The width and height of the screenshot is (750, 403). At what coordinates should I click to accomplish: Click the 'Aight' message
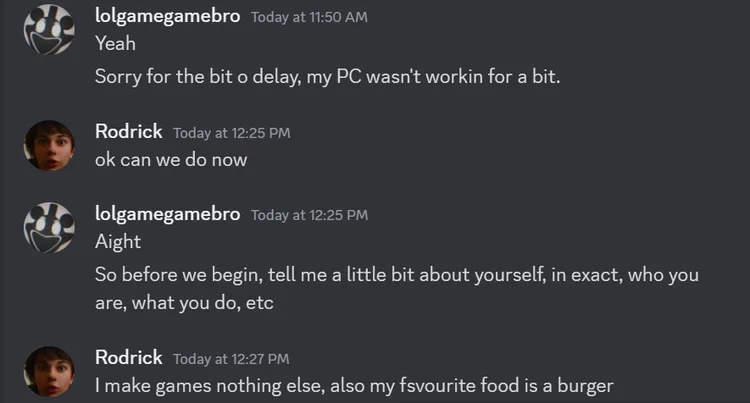(x=117, y=242)
